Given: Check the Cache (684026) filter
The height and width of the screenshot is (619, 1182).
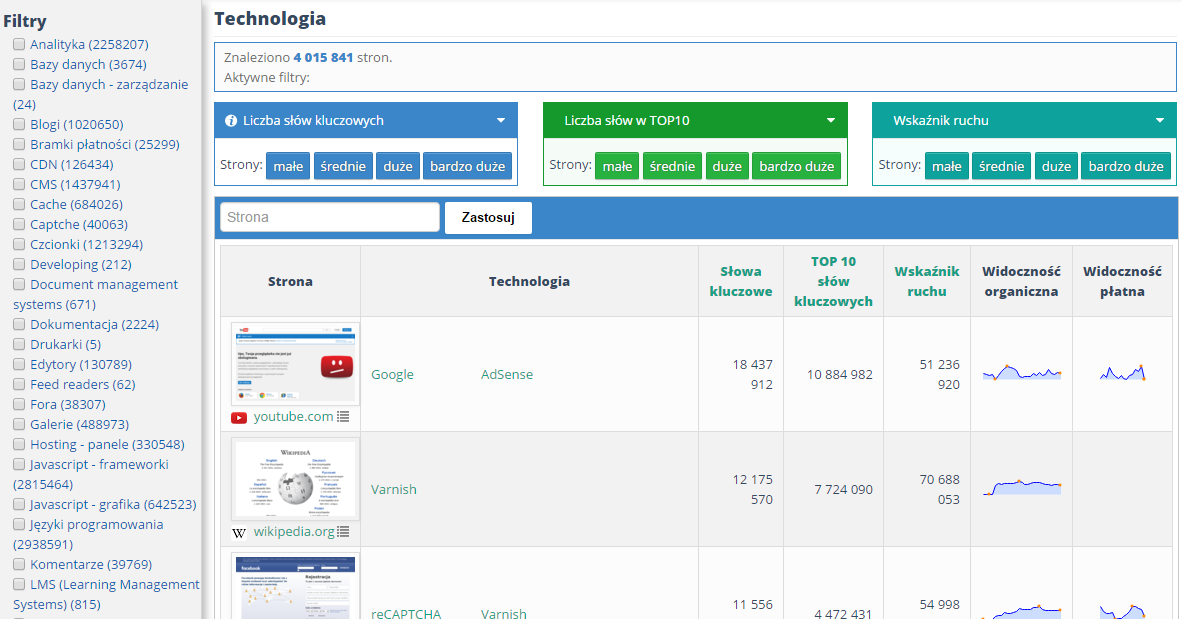Looking at the screenshot, I should pyautogui.click(x=19, y=204).
